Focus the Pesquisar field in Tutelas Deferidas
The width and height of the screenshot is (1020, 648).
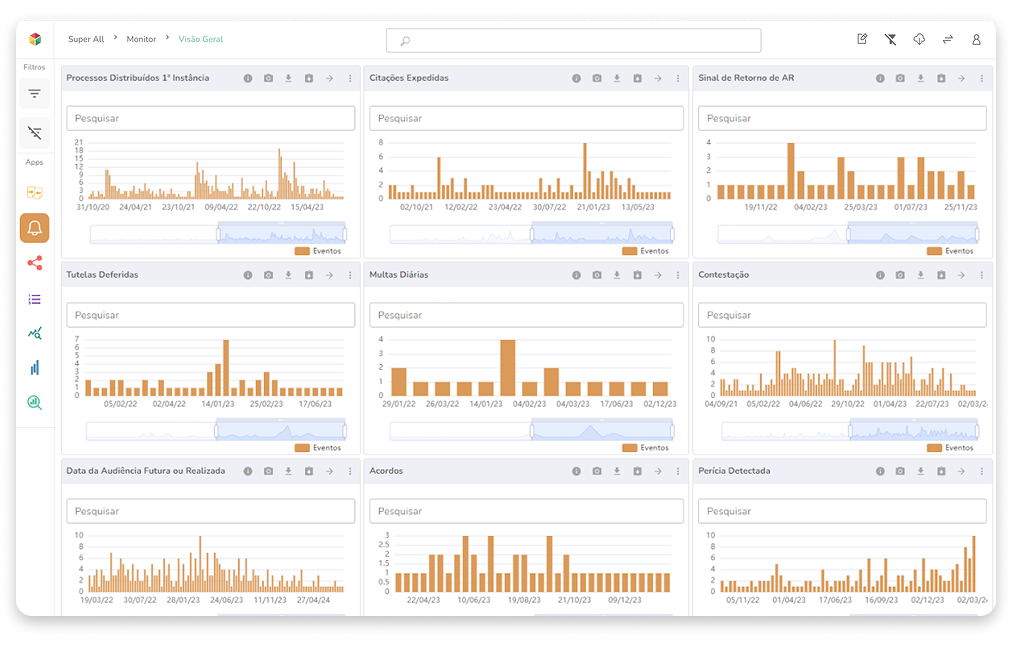pyautogui.click(x=211, y=315)
